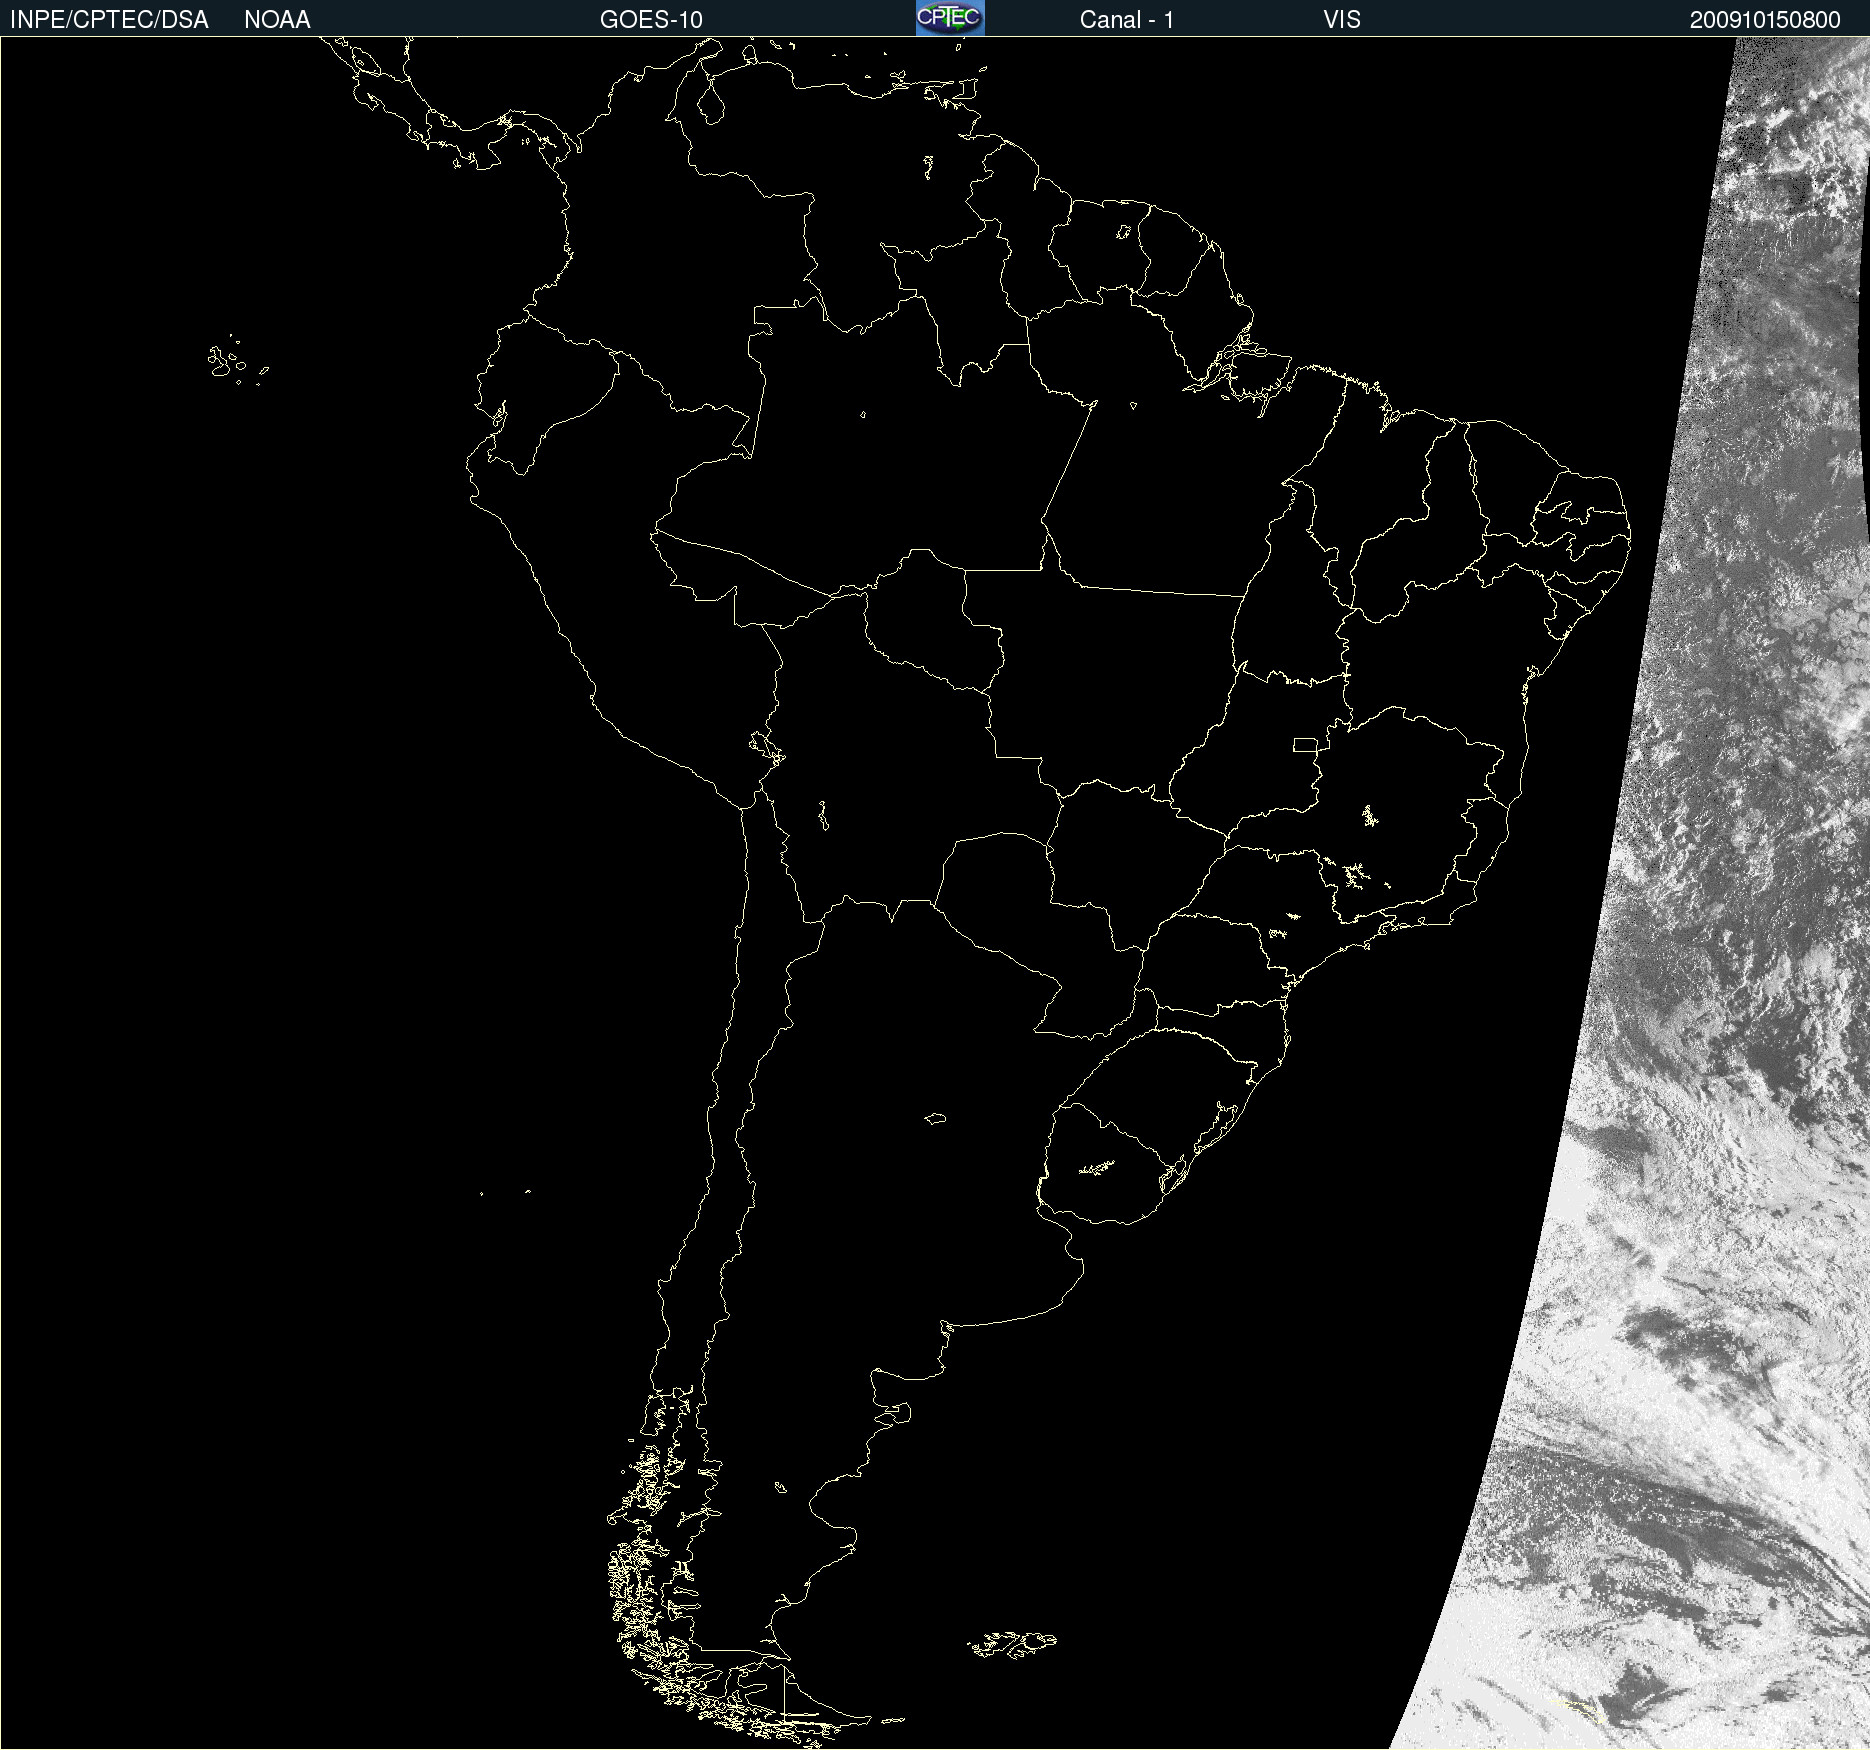1870x1750 pixels.
Task: Click the INPE/CPTEC/DSA header text
Action: coord(109,20)
